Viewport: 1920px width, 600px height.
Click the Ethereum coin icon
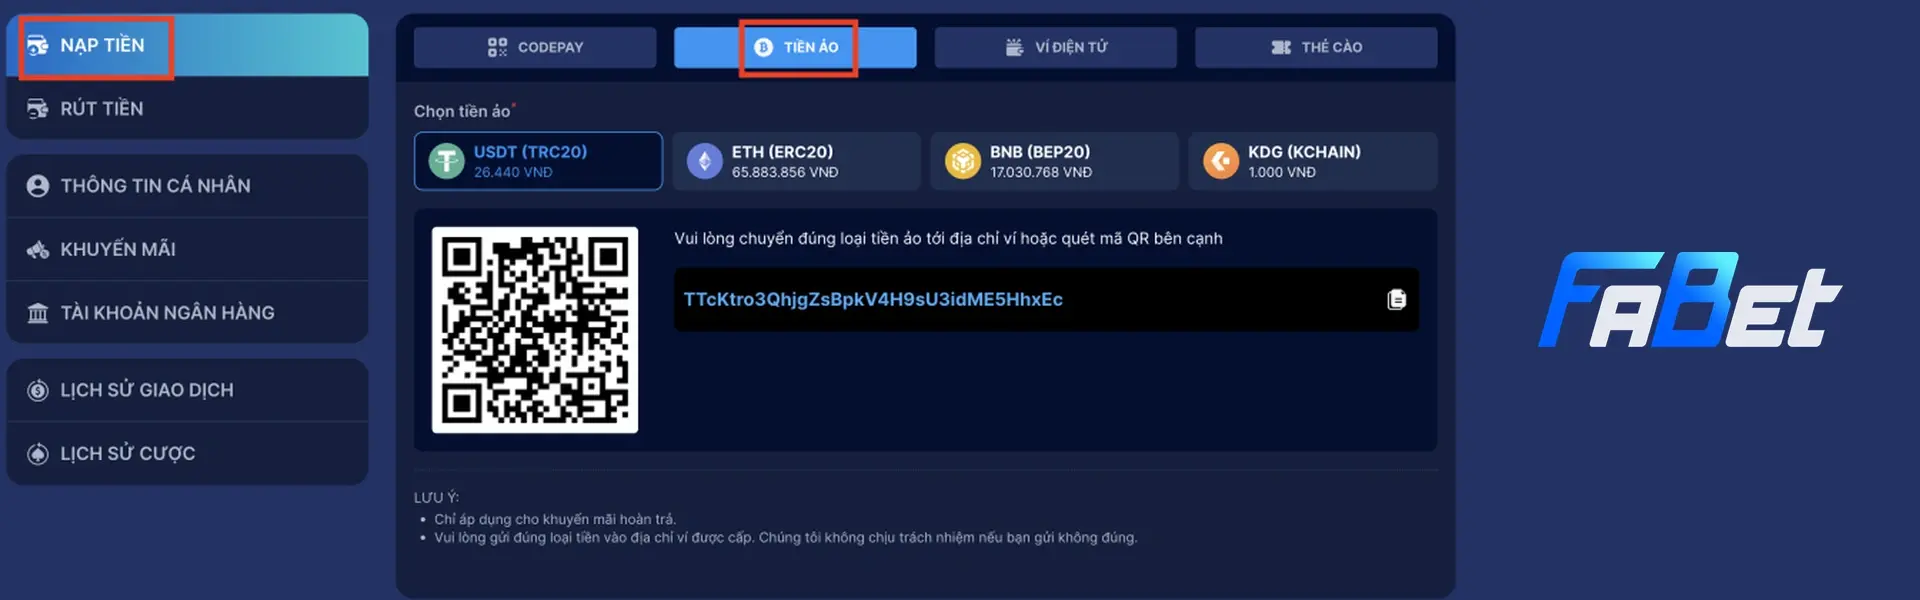pyautogui.click(x=704, y=161)
